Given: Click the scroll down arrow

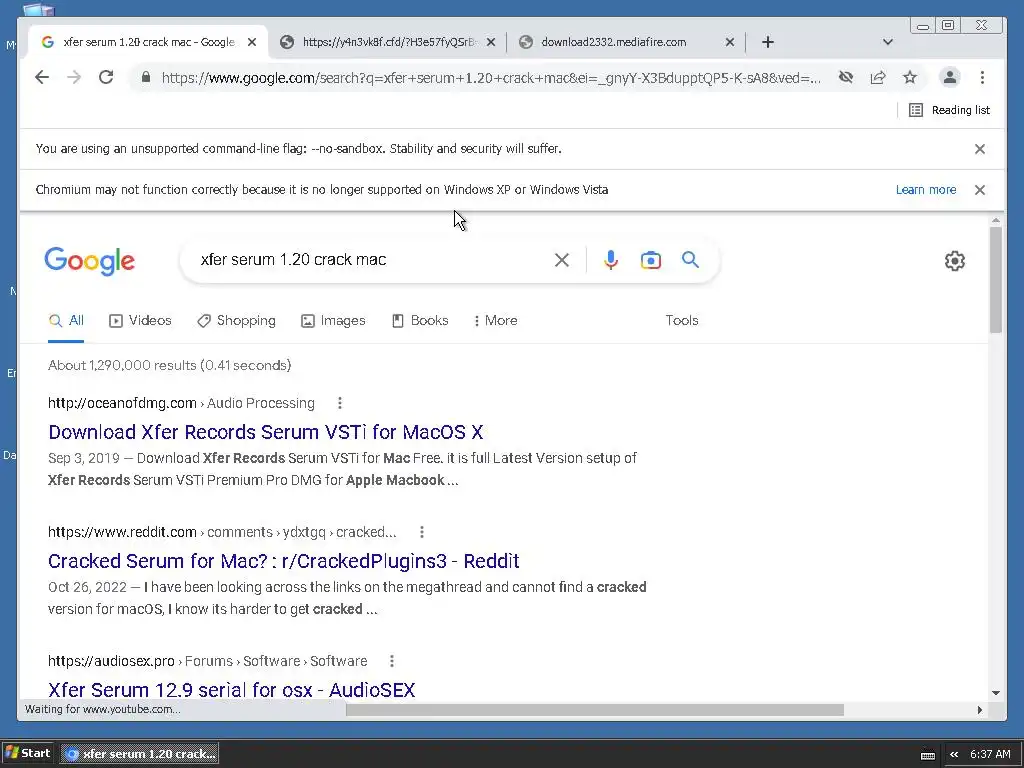Looking at the screenshot, I should point(995,692).
